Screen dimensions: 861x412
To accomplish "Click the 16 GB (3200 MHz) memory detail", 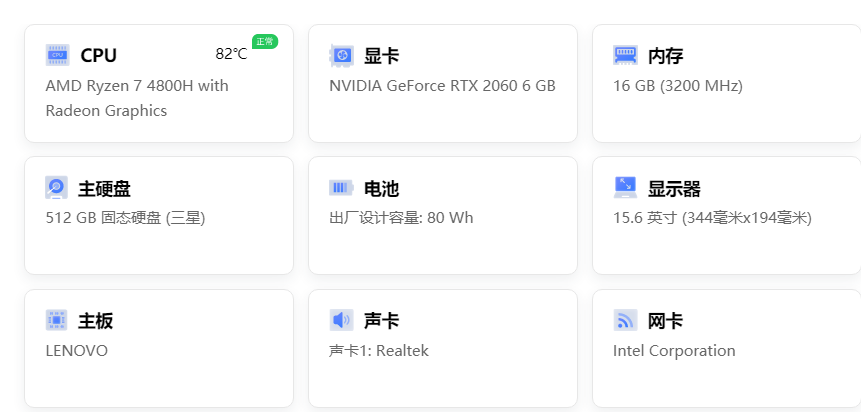I will click(677, 86).
